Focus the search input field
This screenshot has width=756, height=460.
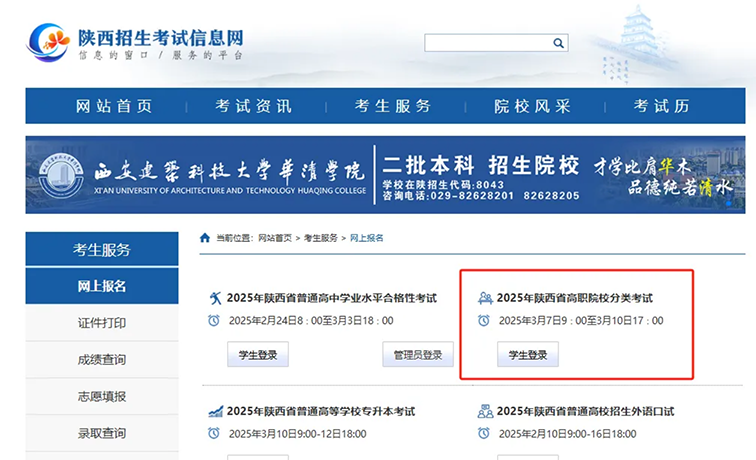[x=487, y=43]
